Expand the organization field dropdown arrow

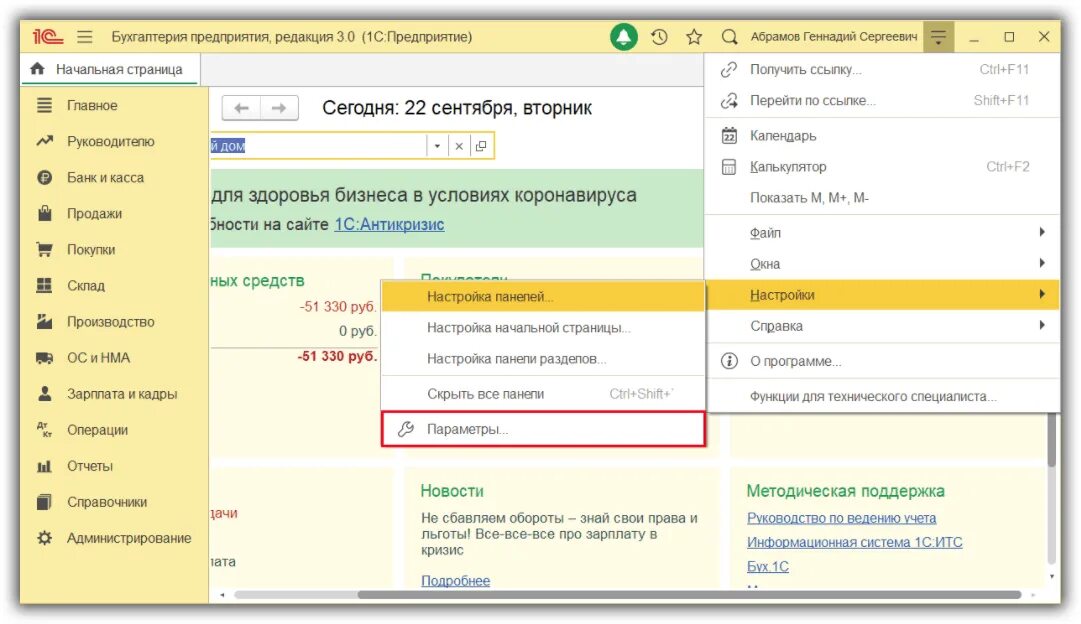tap(437, 146)
